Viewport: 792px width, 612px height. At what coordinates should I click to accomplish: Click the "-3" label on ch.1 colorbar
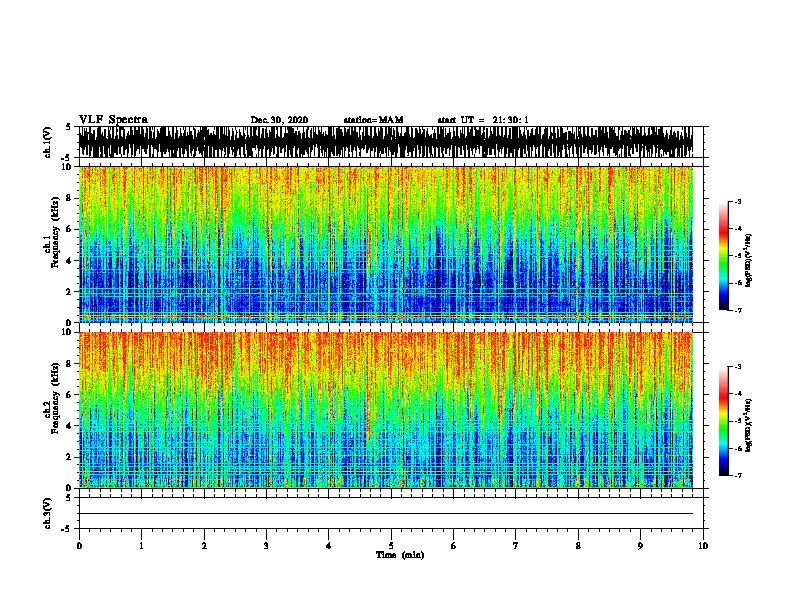click(x=737, y=201)
